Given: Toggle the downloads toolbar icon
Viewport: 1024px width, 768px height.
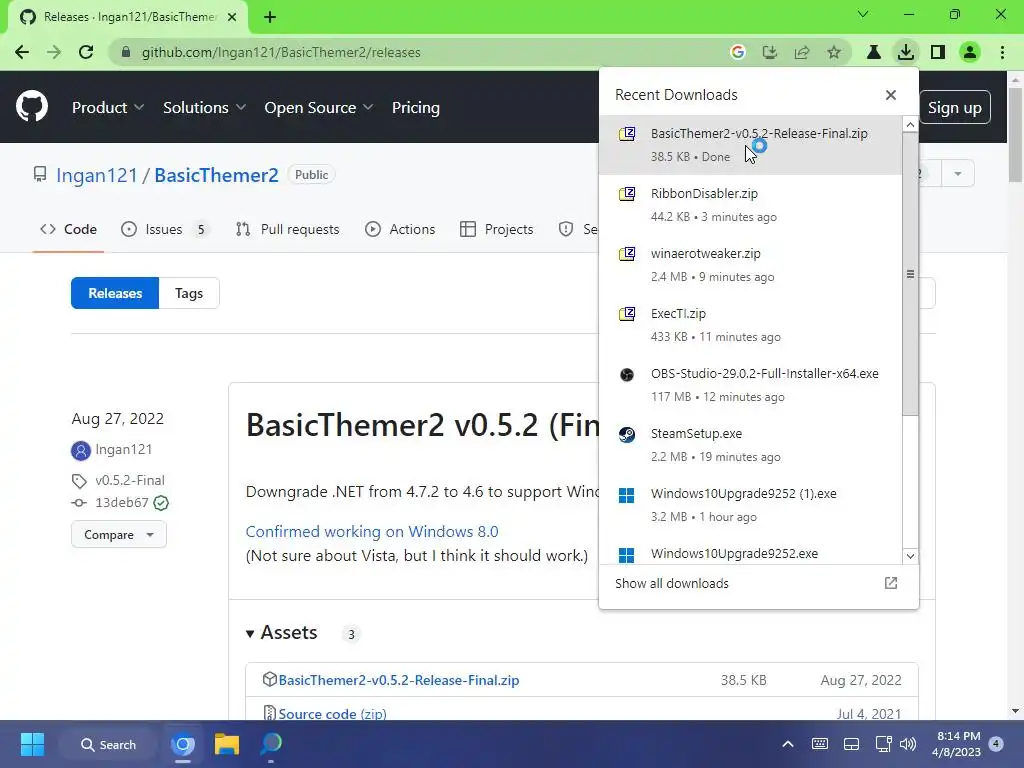Looking at the screenshot, I should (x=906, y=52).
